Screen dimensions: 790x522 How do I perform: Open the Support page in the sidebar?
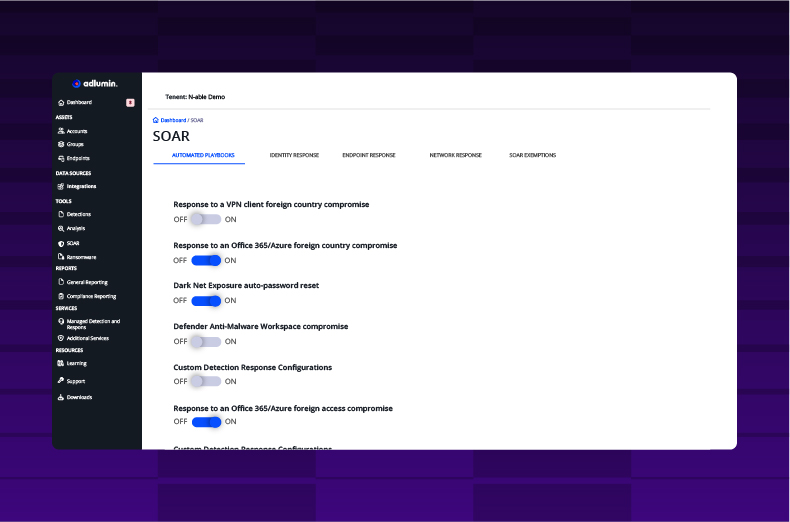point(75,381)
